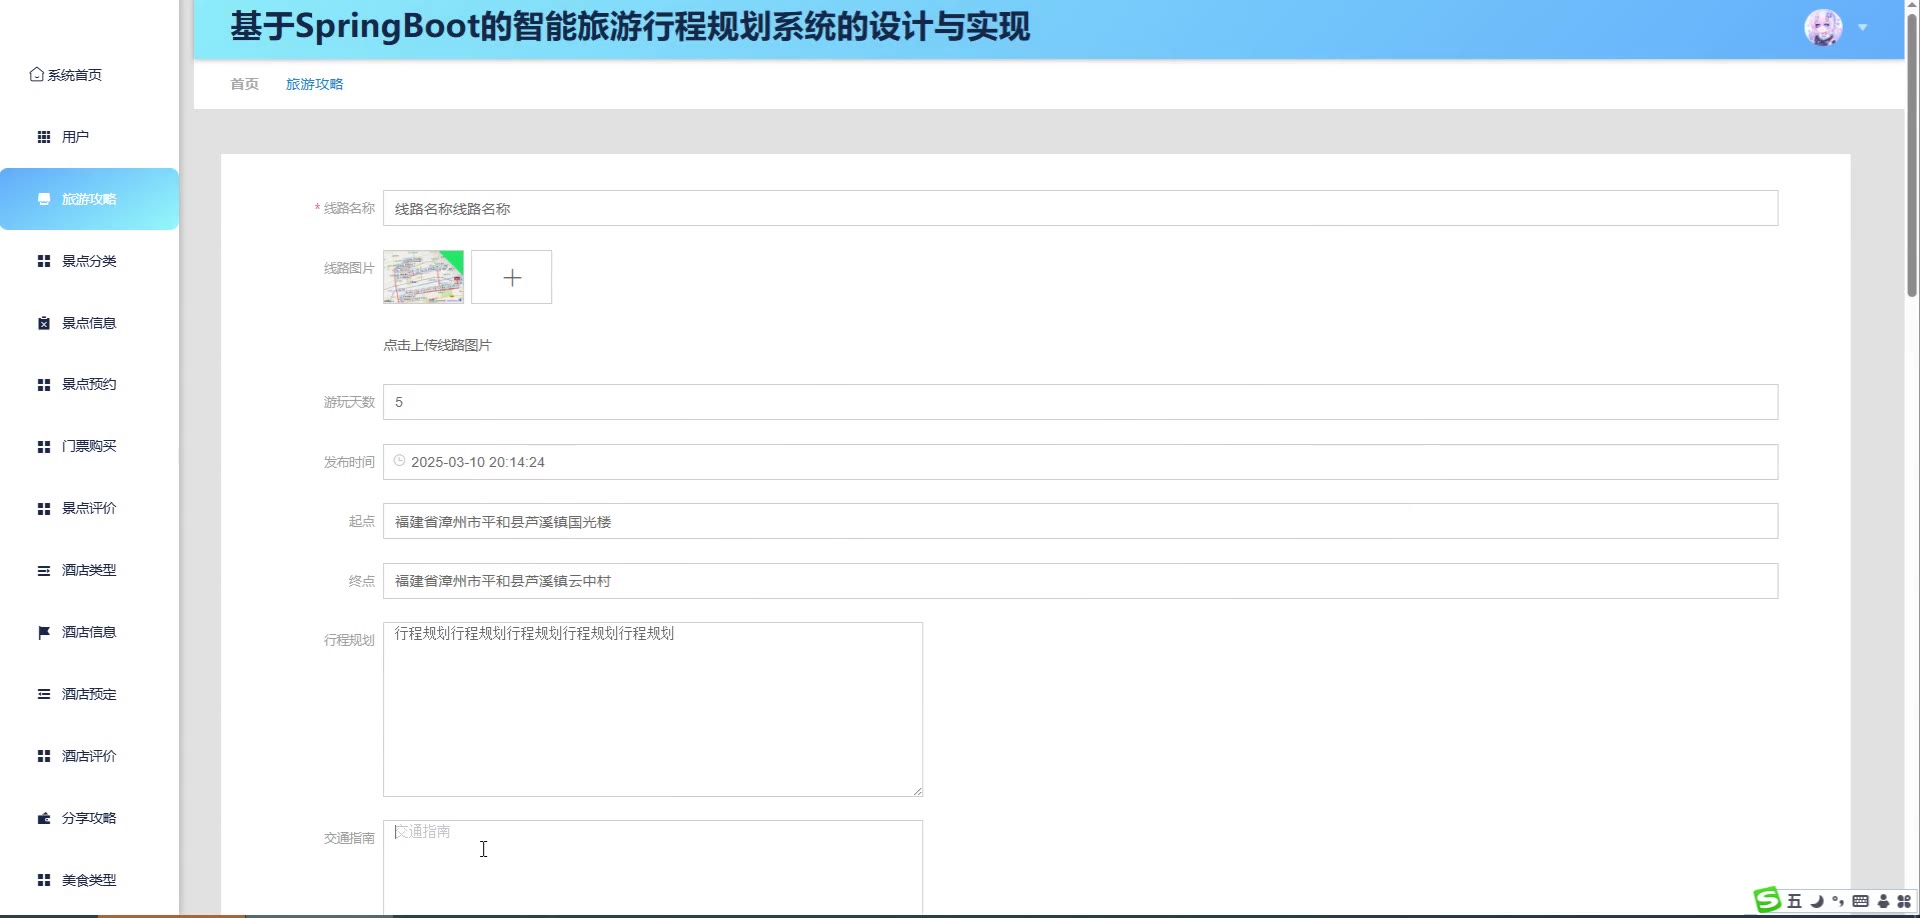Open 景点分类 from the sidebar
The width and height of the screenshot is (1920, 918).
[89, 261]
